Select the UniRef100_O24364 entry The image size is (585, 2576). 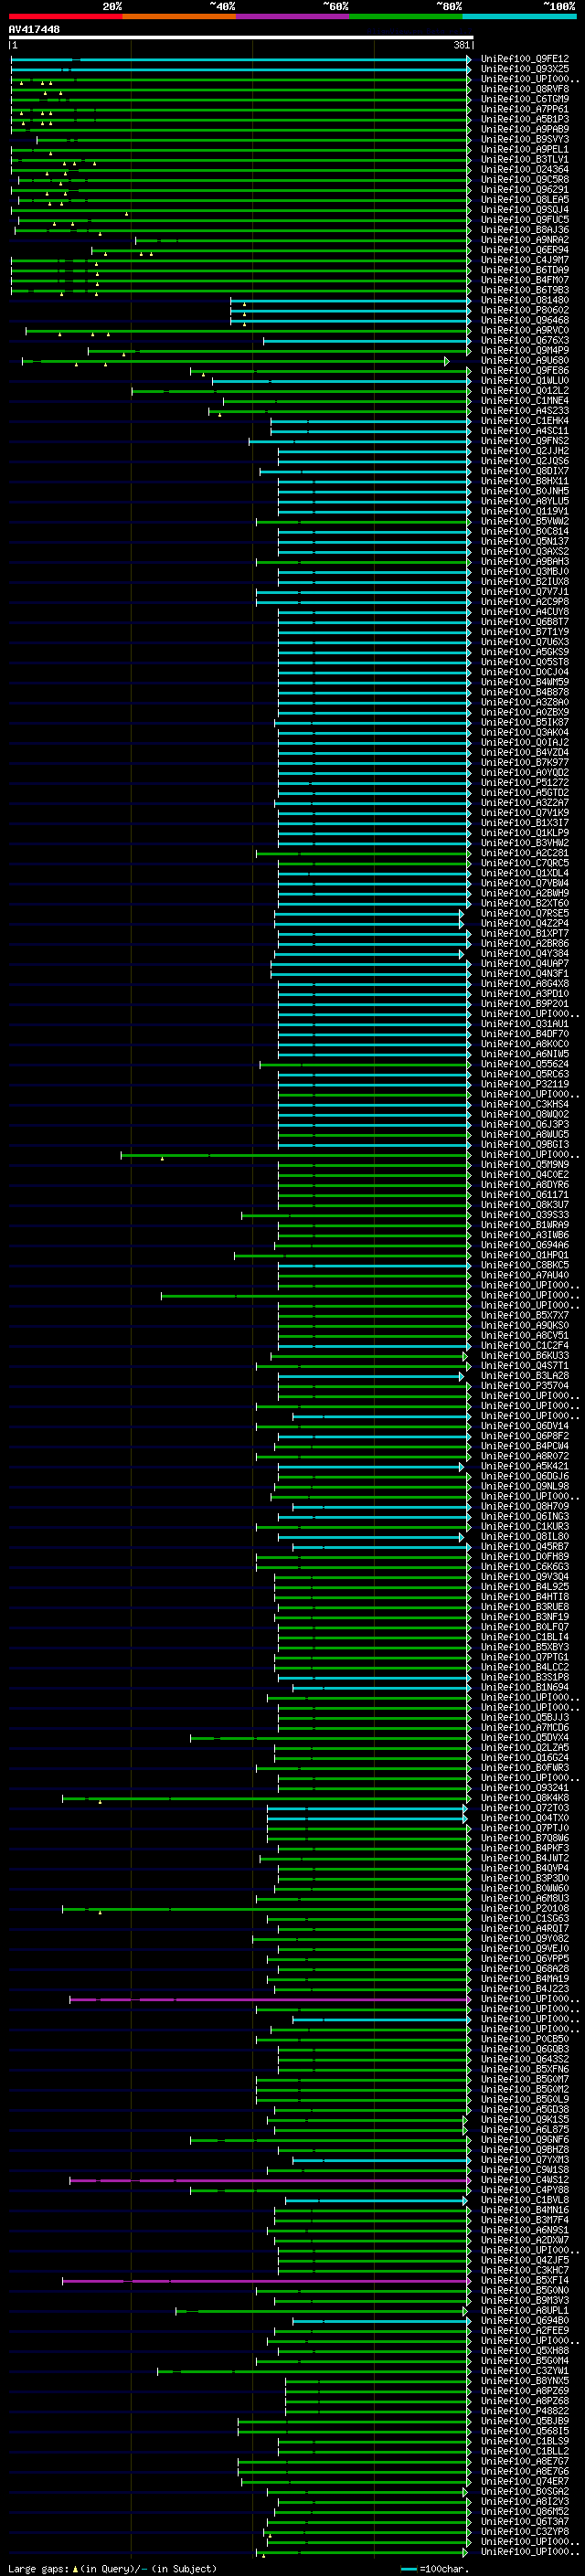click(525, 169)
